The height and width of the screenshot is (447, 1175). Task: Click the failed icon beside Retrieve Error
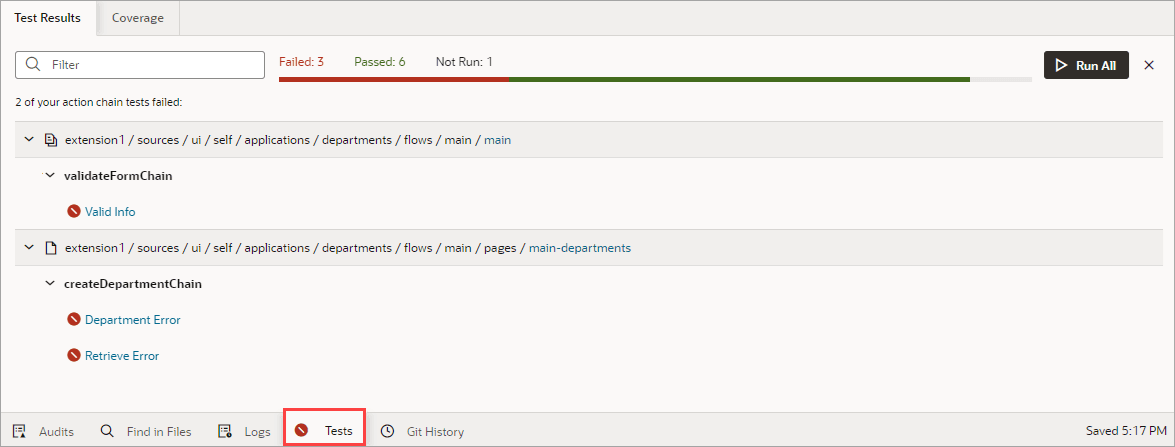[x=73, y=356]
